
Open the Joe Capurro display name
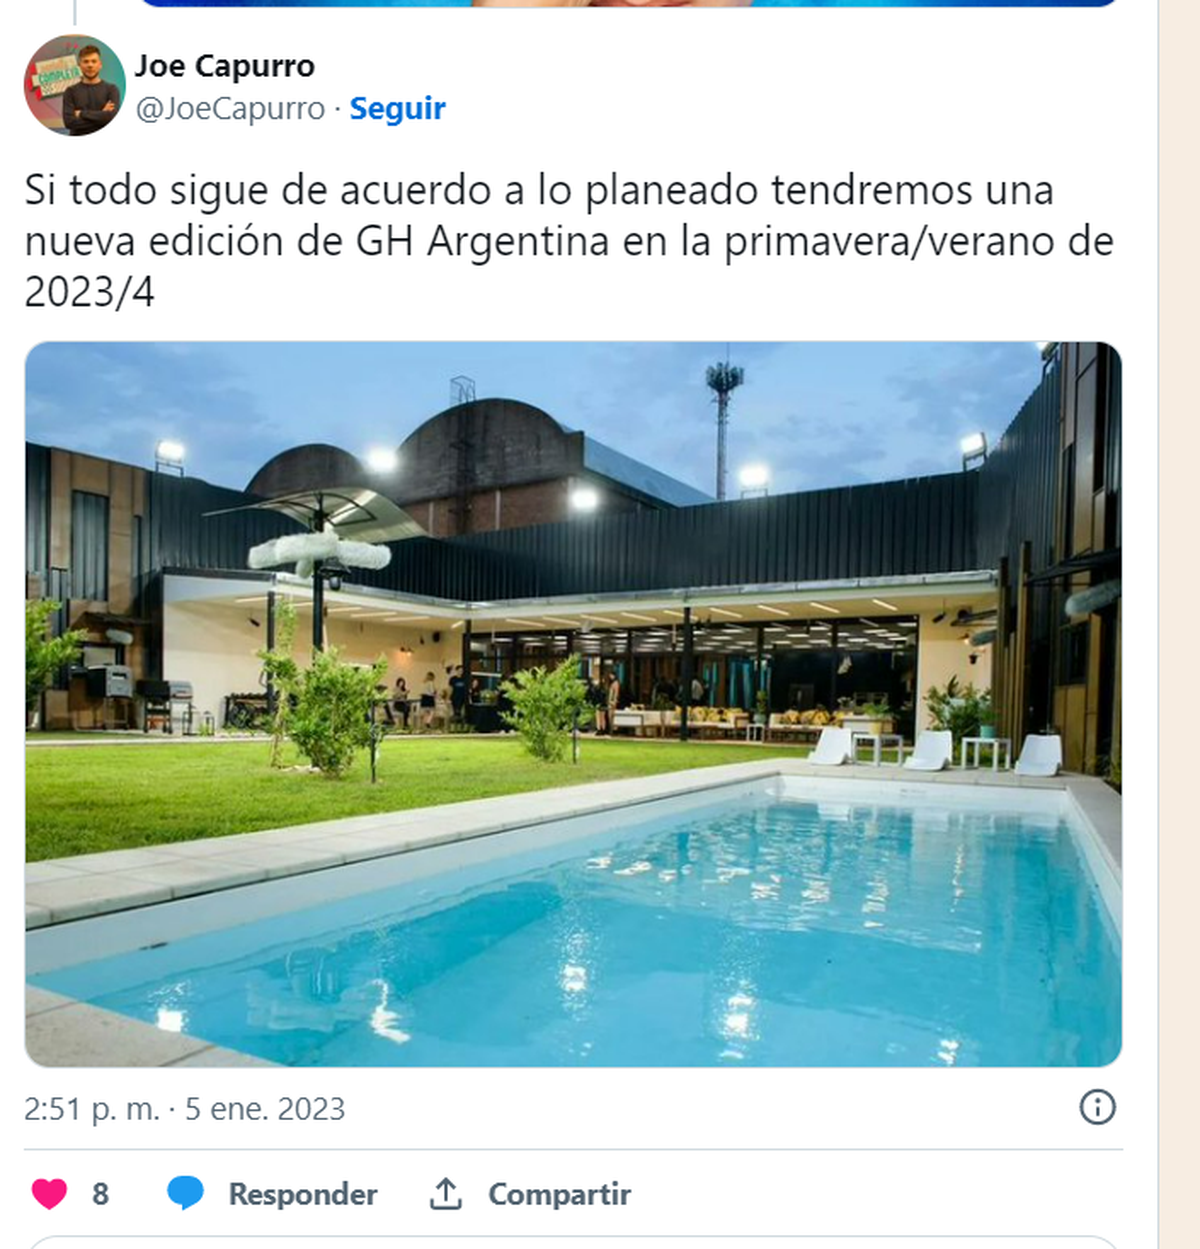coord(225,66)
